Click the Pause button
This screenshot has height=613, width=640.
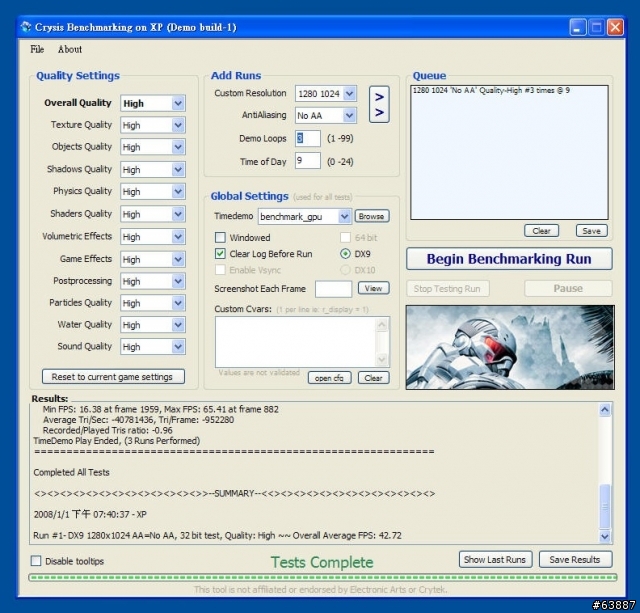click(568, 289)
